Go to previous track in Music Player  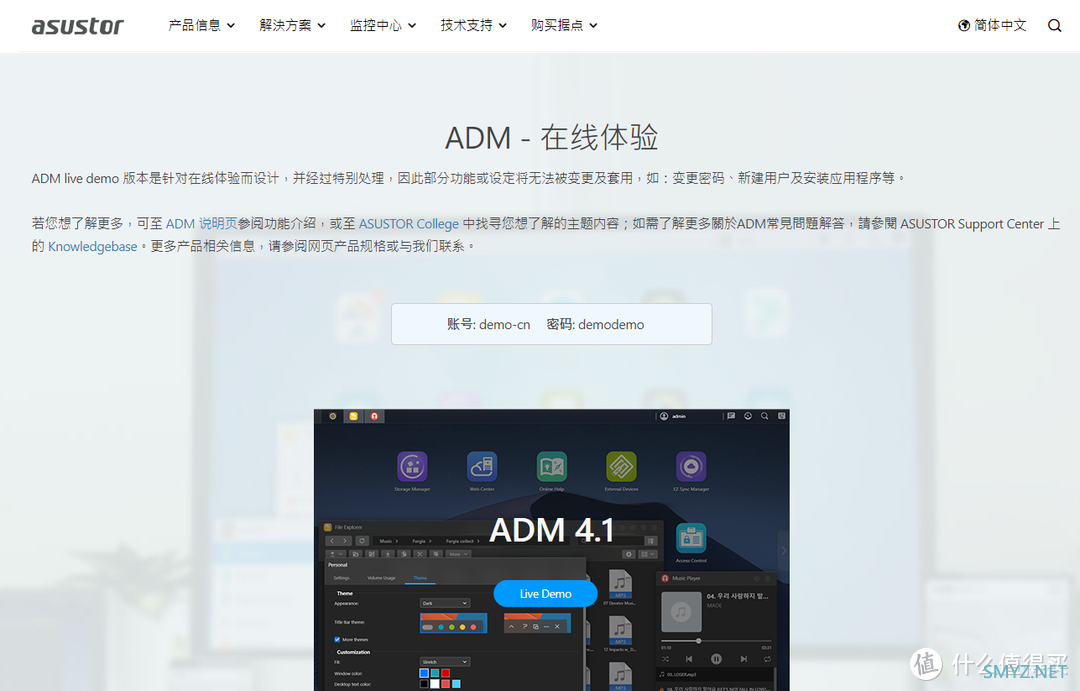click(689, 659)
